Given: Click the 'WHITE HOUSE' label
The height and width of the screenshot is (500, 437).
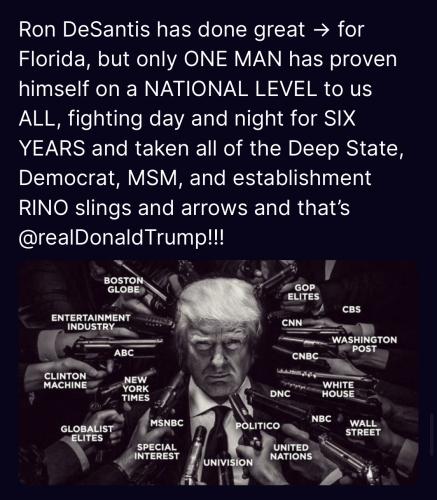Looking at the screenshot, I should pos(338,389).
